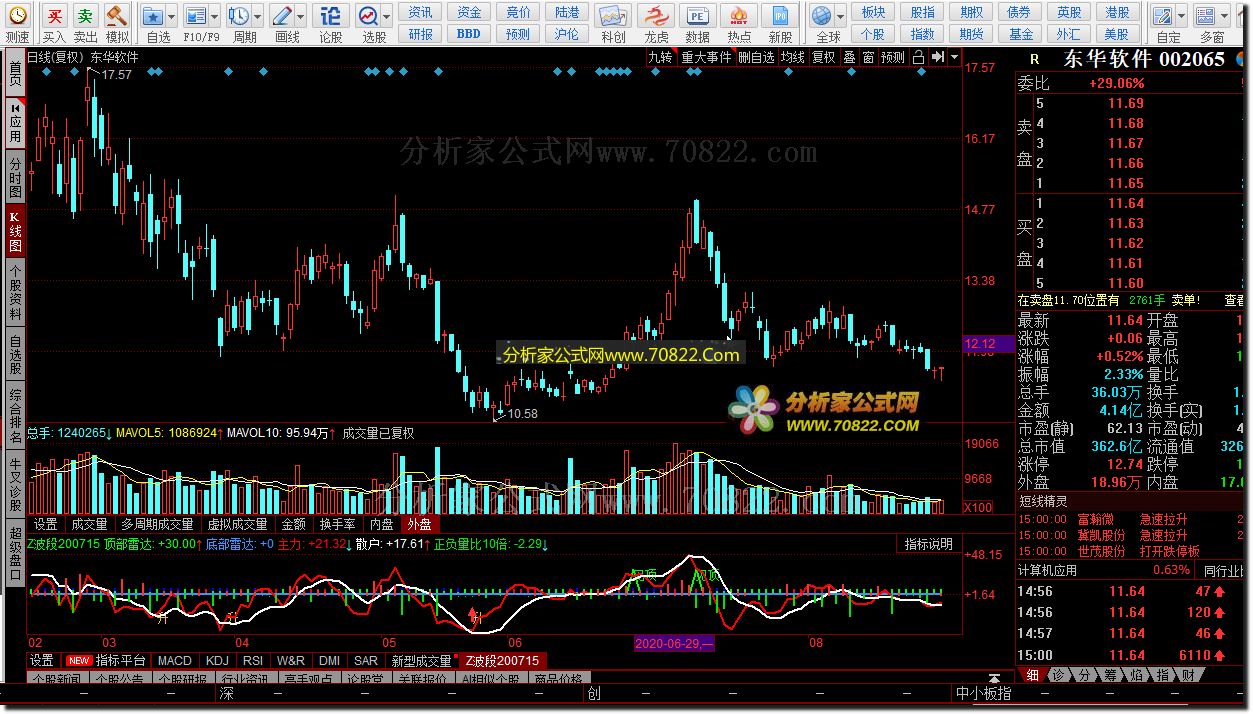Click the 个股新闻 bottom tab
1253x714 pixels.
[x=59, y=680]
